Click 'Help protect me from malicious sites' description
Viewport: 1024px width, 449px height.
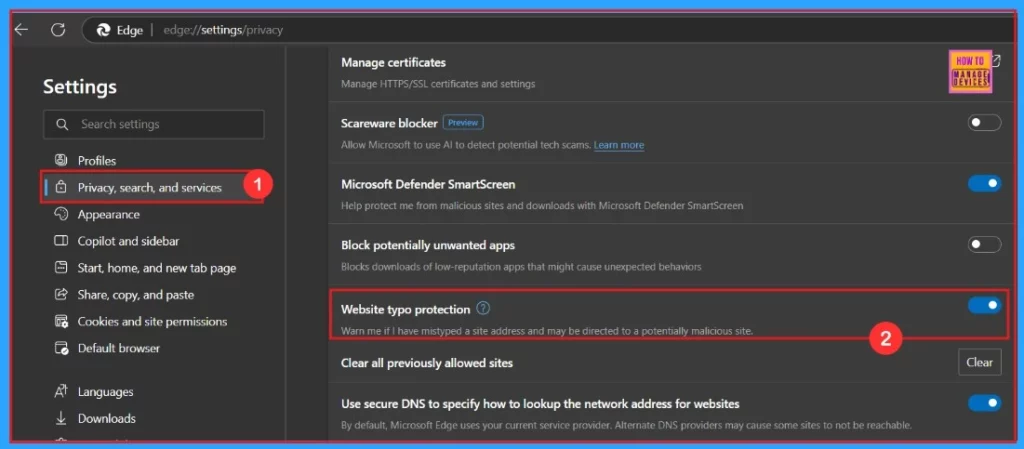pyautogui.click(x=542, y=206)
